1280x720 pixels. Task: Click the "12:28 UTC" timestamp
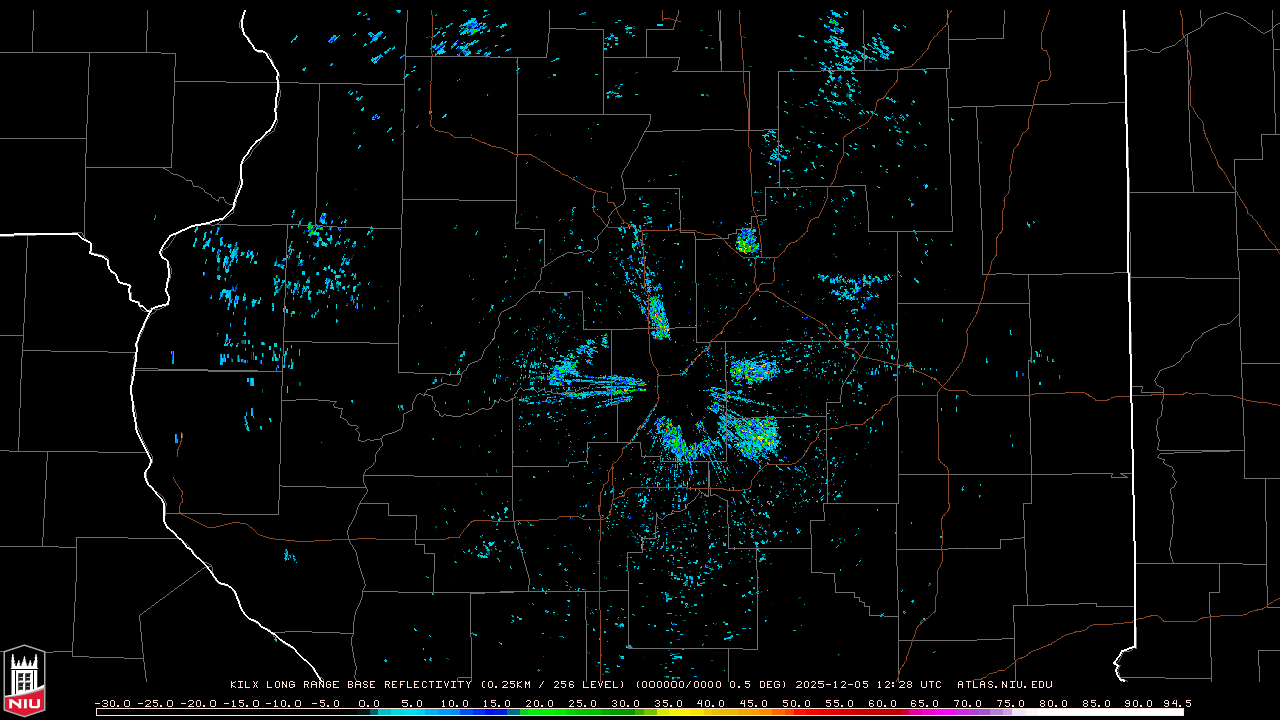[910, 685]
